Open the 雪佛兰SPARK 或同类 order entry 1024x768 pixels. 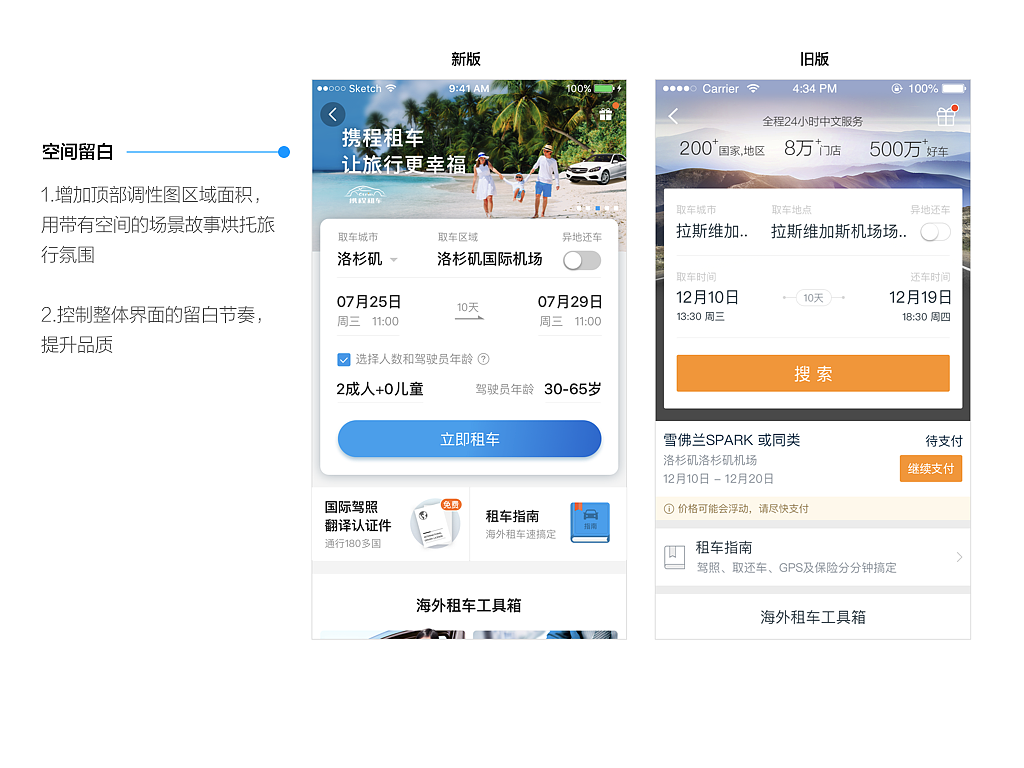[812, 459]
